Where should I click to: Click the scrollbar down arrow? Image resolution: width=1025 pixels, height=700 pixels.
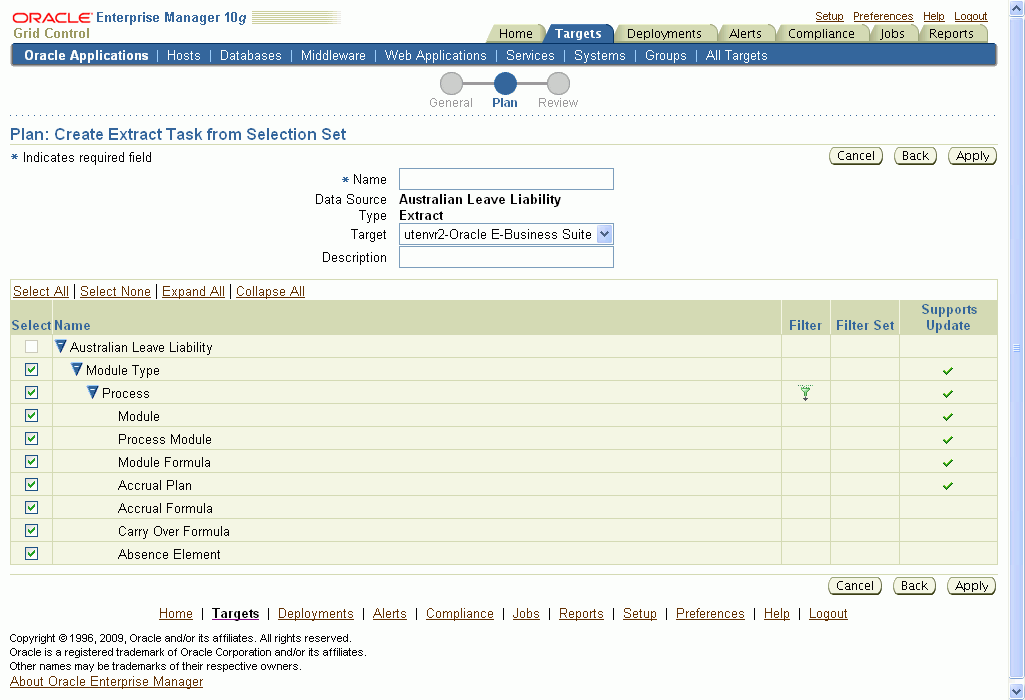(x=1017, y=691)
